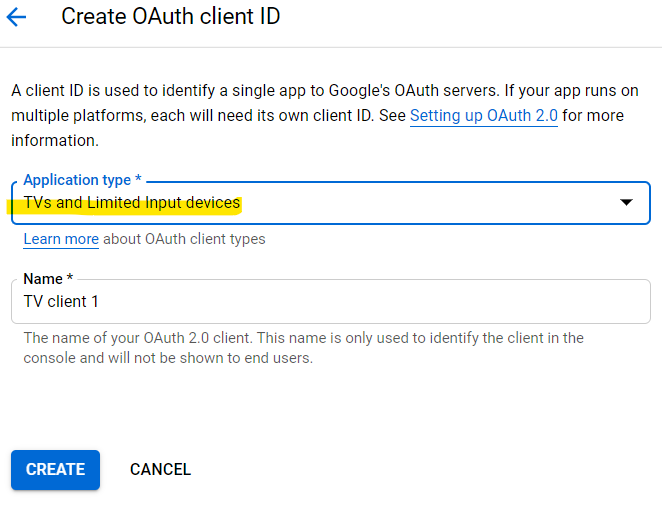The width and height of the screenshot is (662, 510).
Task: Click the Application type * label
Action: 82,180
